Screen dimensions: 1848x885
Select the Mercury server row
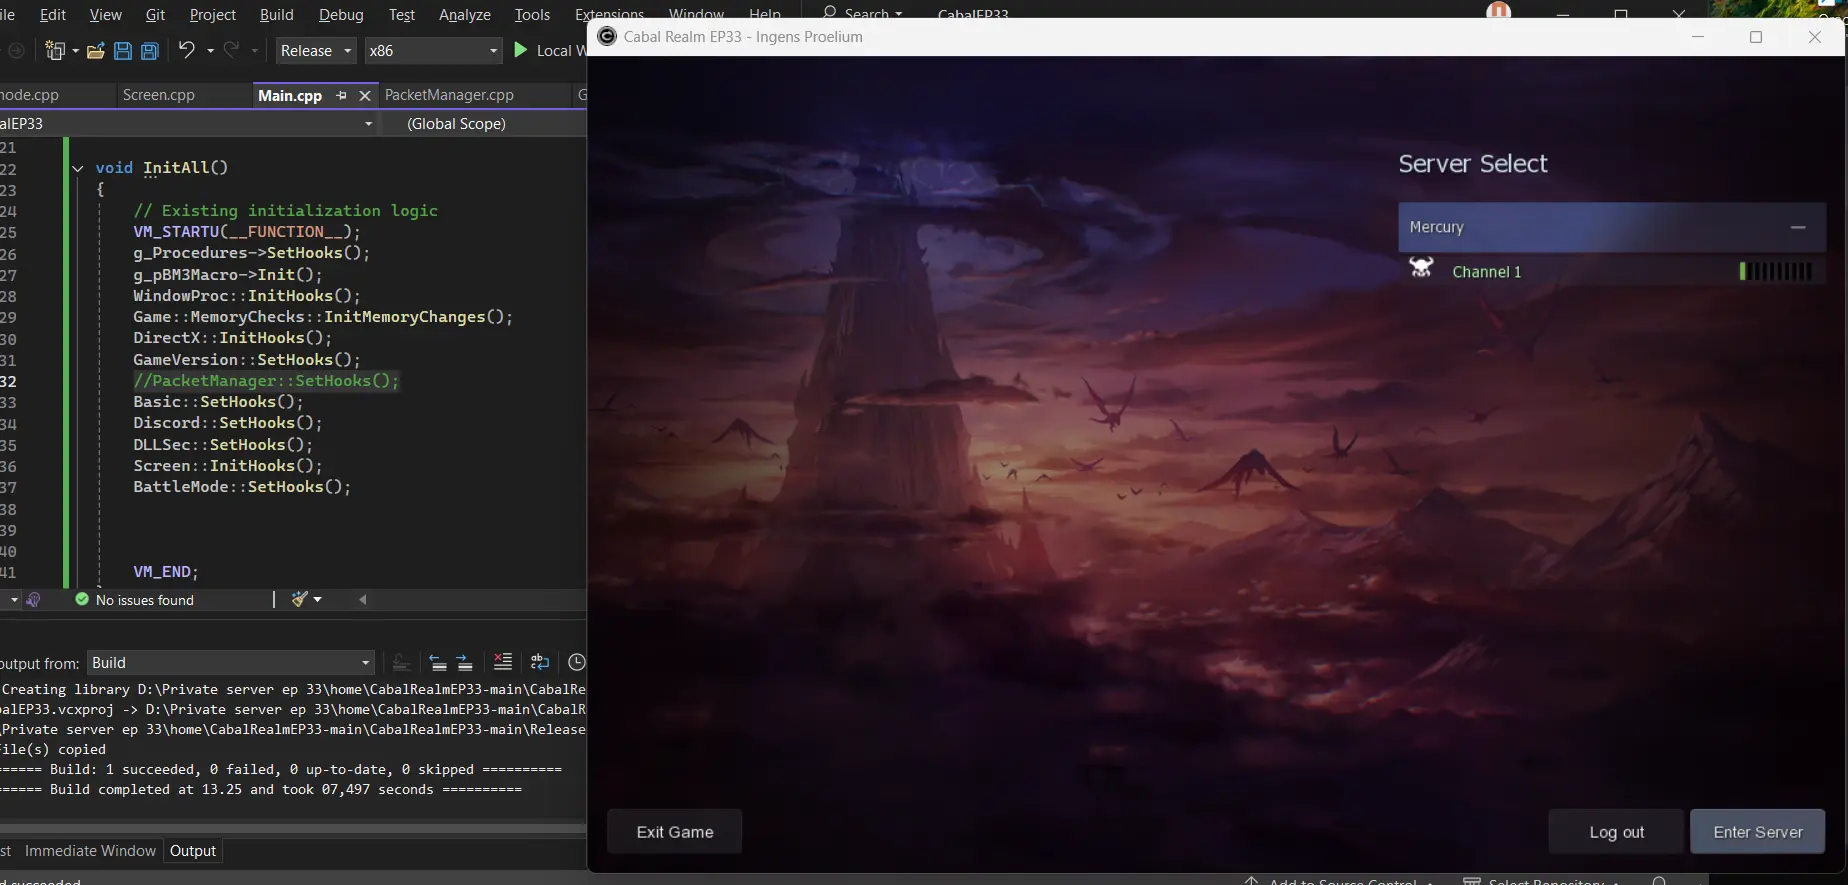click(1612, 227)
